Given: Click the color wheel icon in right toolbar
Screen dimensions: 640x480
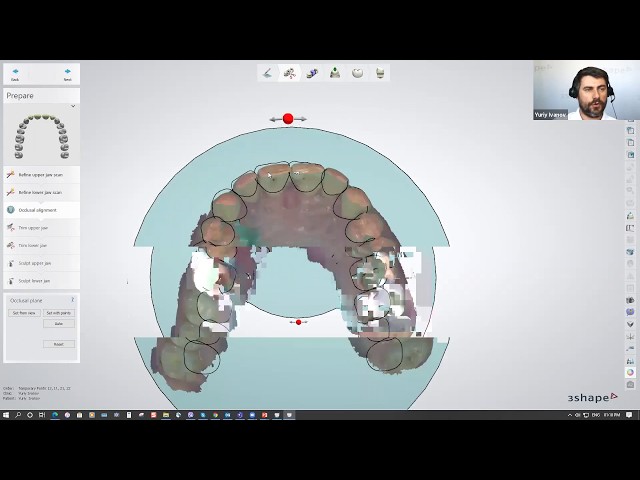Looking at the screenshot, I should pyautogui.click(x=630, y=372).
